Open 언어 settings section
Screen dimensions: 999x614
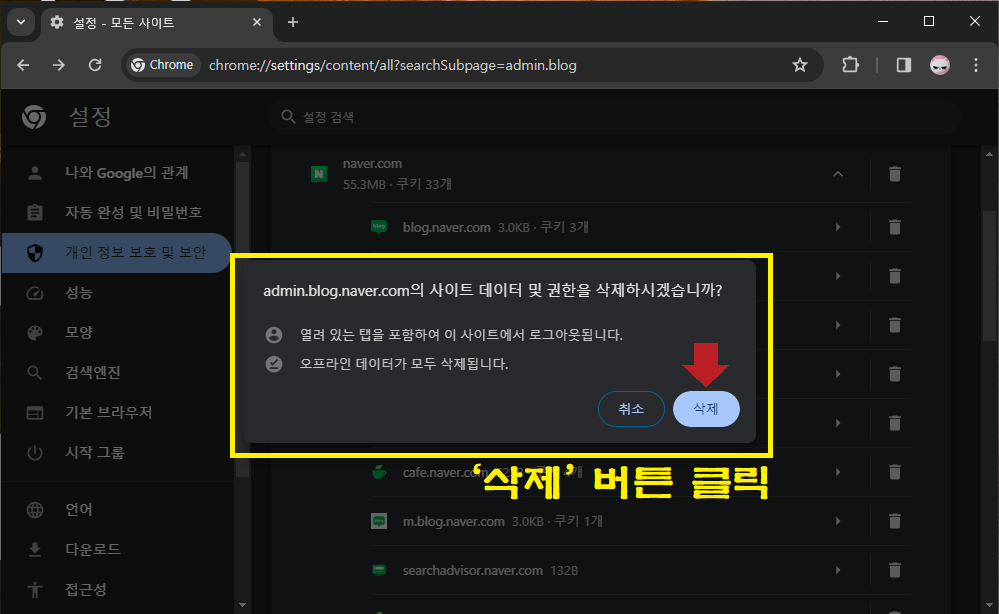point(116,510)
